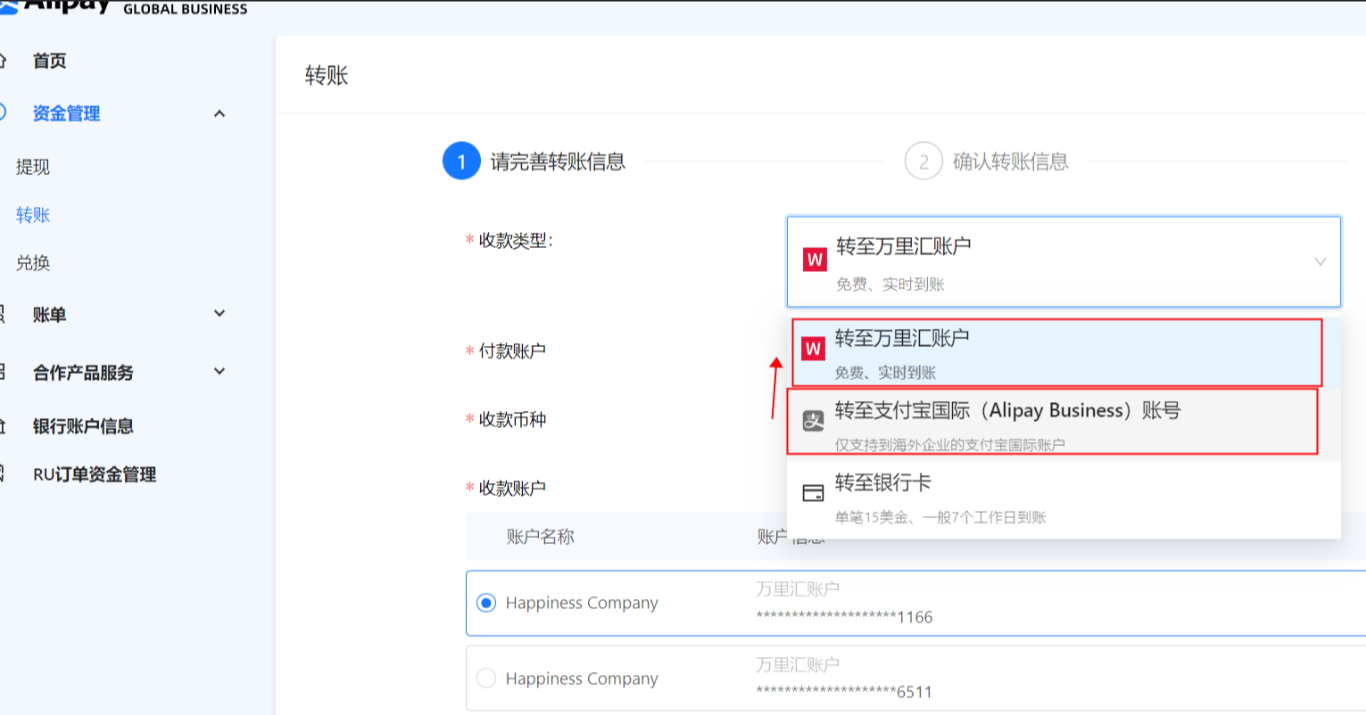Collapse the 资金管理 menu chevron
This screenshot has height=715, width=1366.
220,114
